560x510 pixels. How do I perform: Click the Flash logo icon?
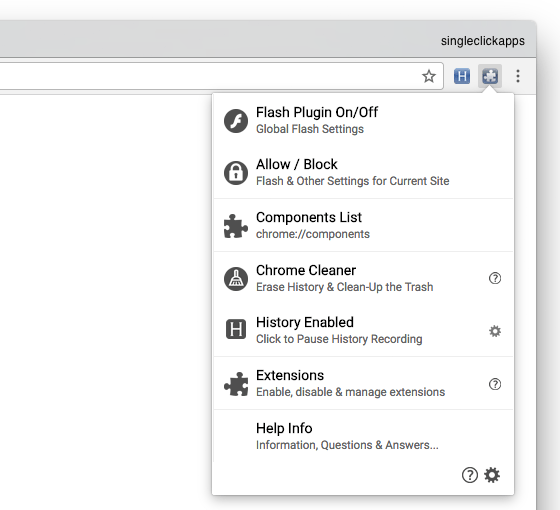pos(236,121)
